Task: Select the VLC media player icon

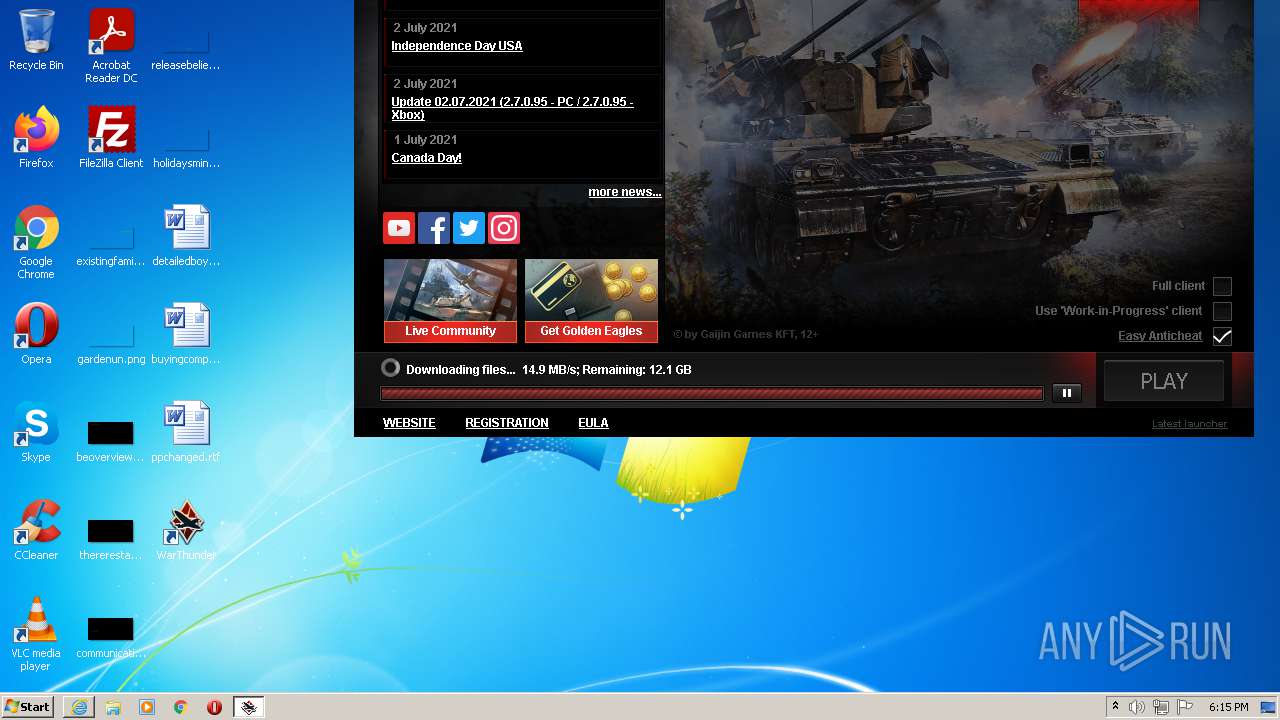Action: [36, 634]
